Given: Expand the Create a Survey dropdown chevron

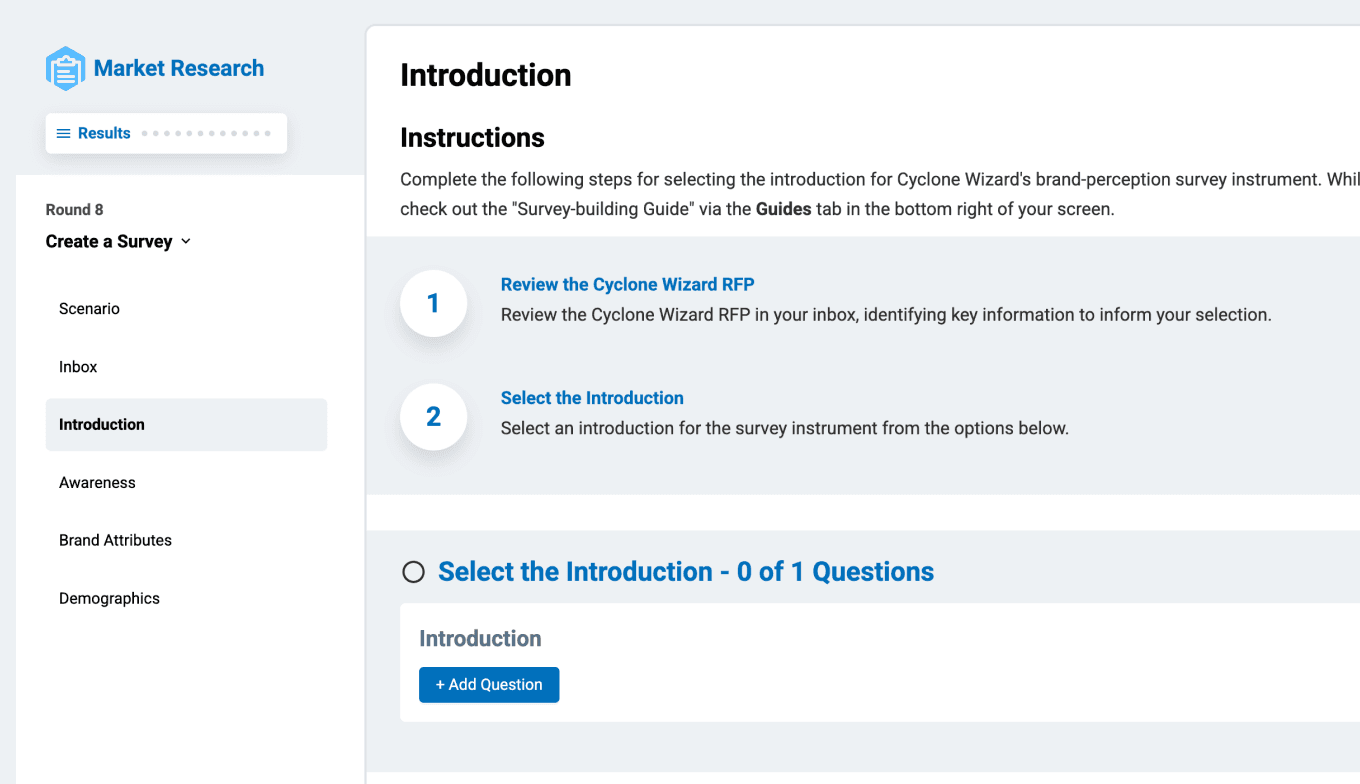Looking at the screenshot, I should click(x=186, y=242).
